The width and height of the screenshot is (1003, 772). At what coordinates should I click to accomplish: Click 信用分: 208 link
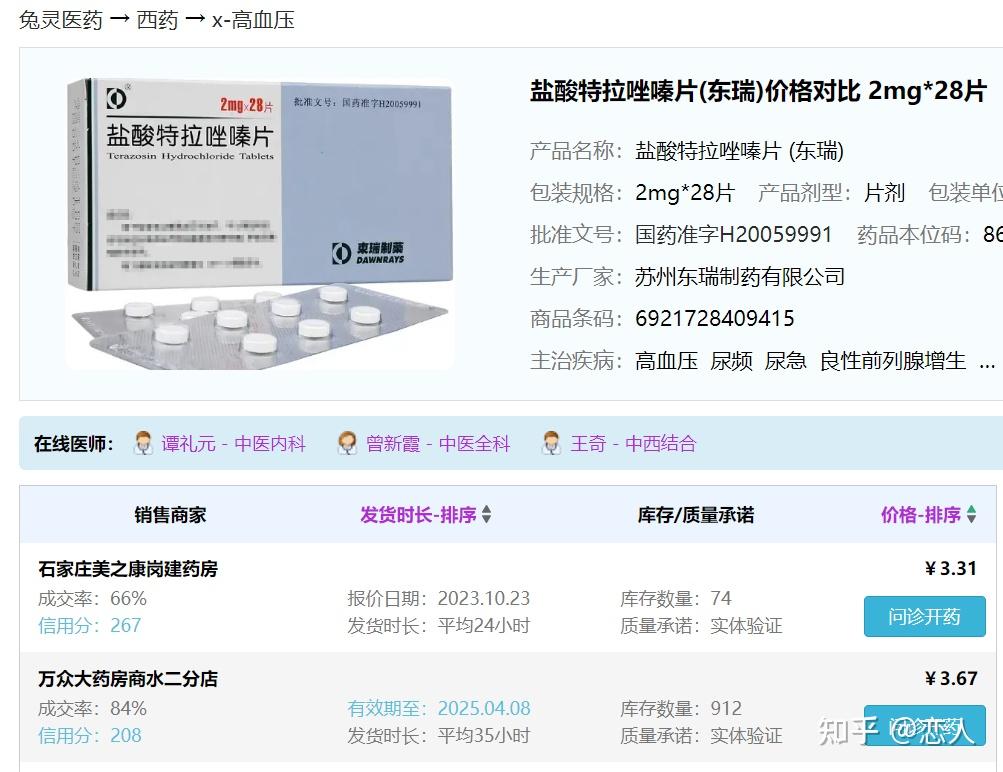[90, 735]
